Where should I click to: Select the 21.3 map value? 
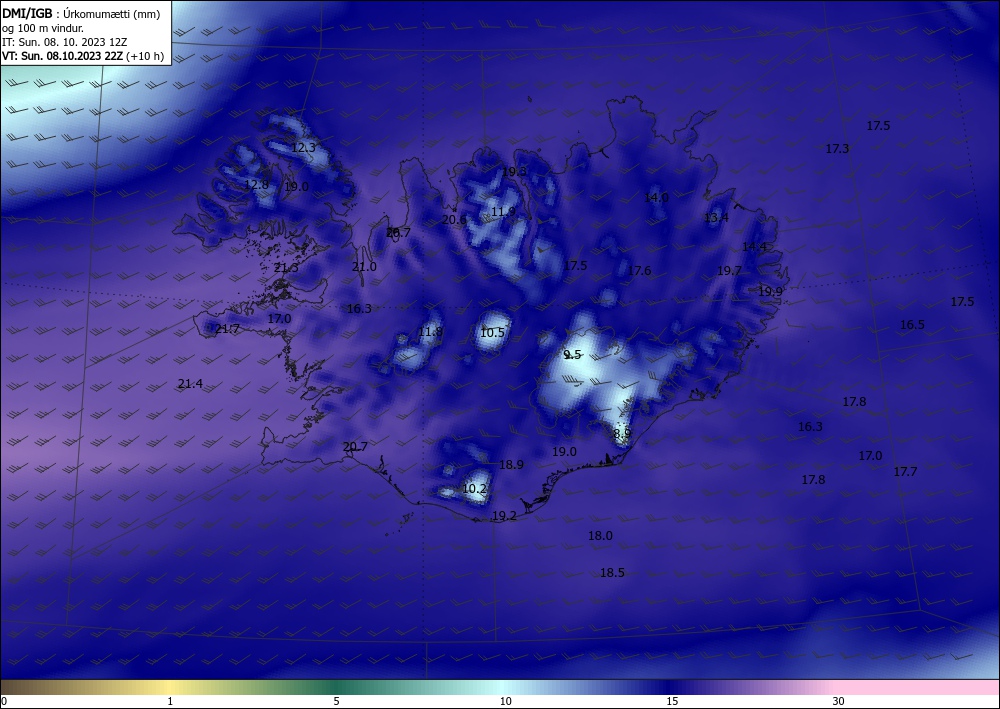point(286,268)
